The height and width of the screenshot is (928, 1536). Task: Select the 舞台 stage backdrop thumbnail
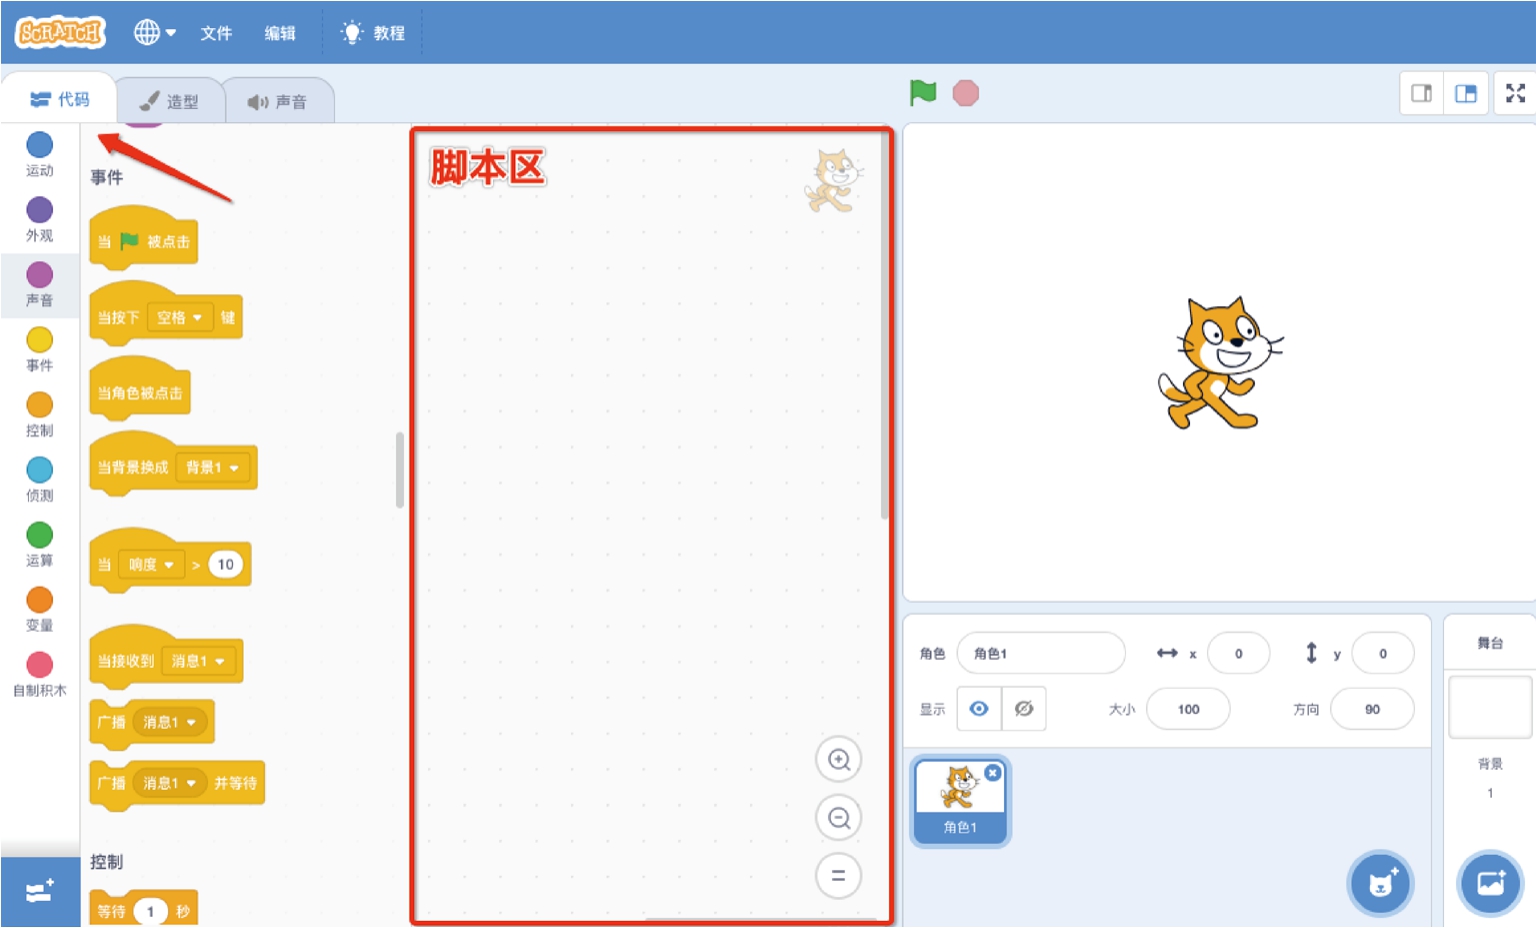pyautogui.click(x=1490, y=707)
